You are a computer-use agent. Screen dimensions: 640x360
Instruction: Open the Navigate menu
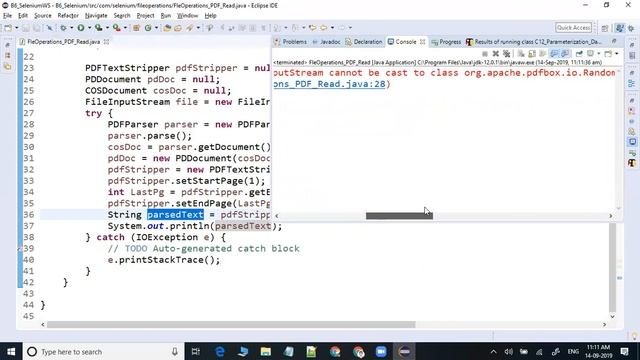[96, 16]
